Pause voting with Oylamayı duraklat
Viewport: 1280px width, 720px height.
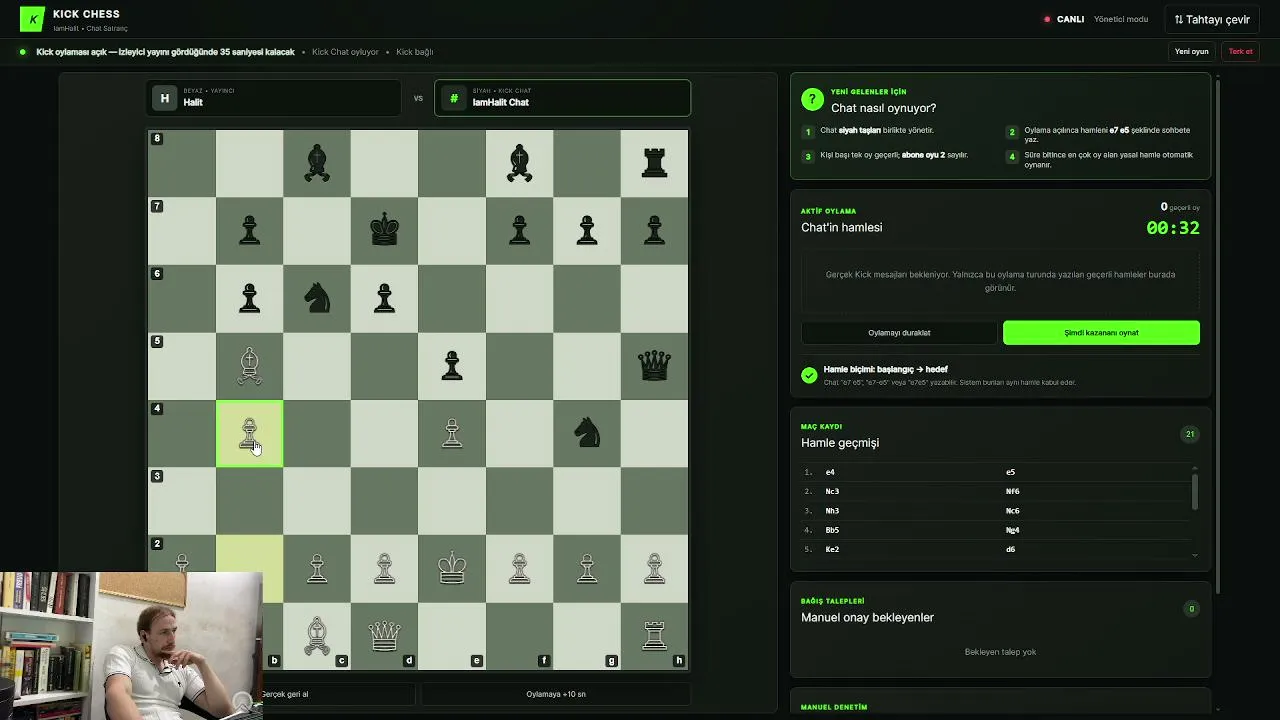[x=899, y=333]
